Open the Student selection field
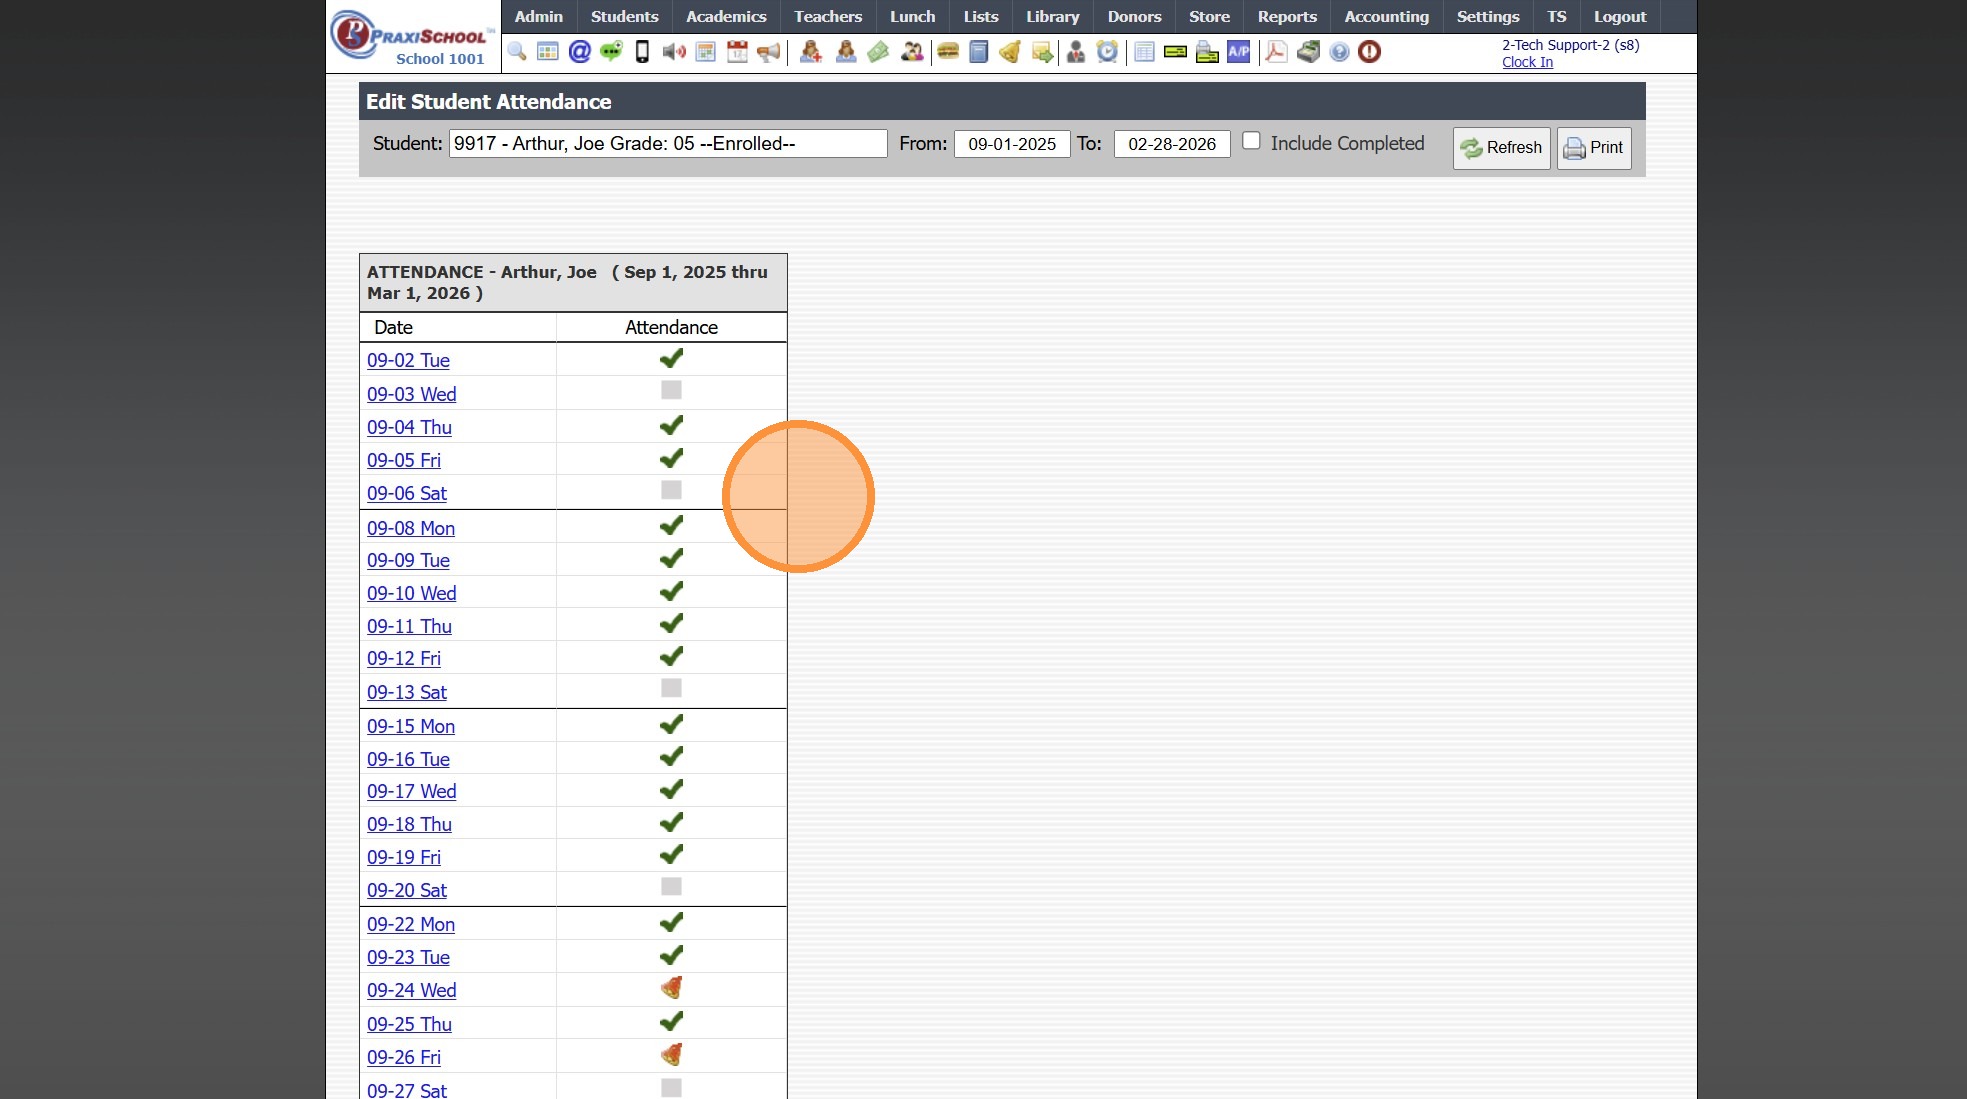This screenshot has height=1099, width=1967. click(667, 144)
